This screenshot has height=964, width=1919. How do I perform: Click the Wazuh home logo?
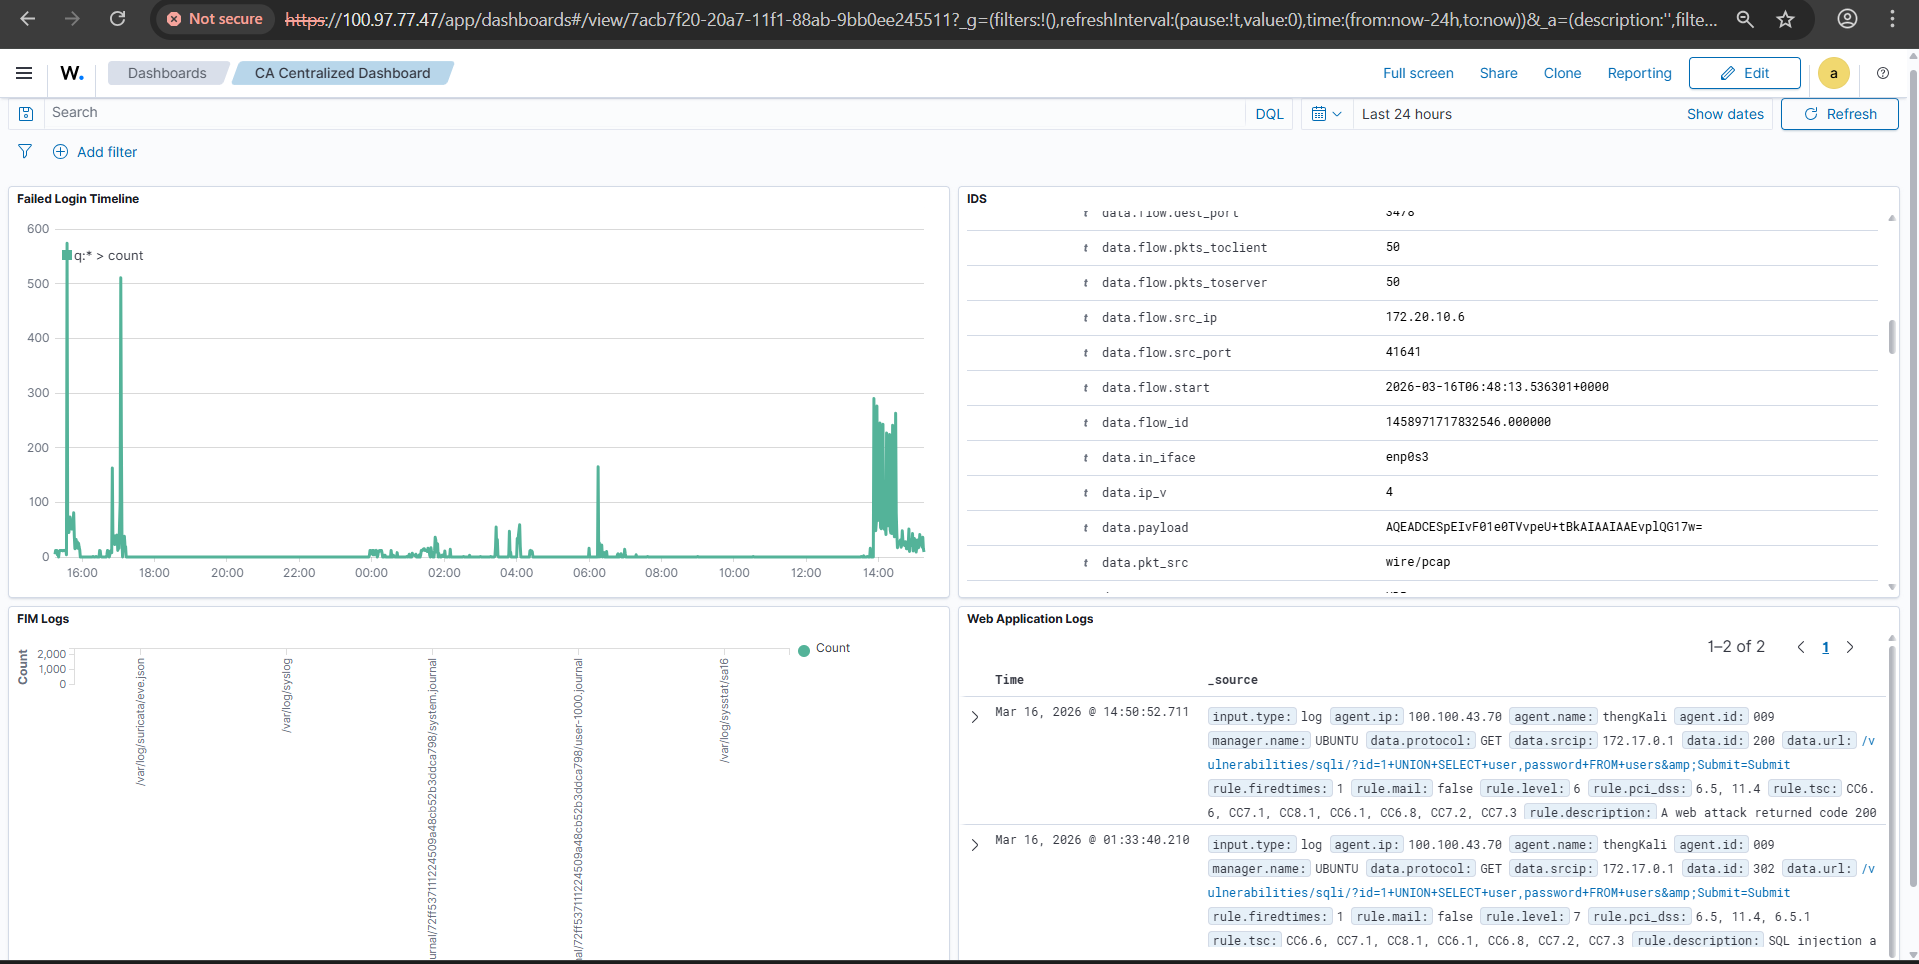tap(71, 73)
